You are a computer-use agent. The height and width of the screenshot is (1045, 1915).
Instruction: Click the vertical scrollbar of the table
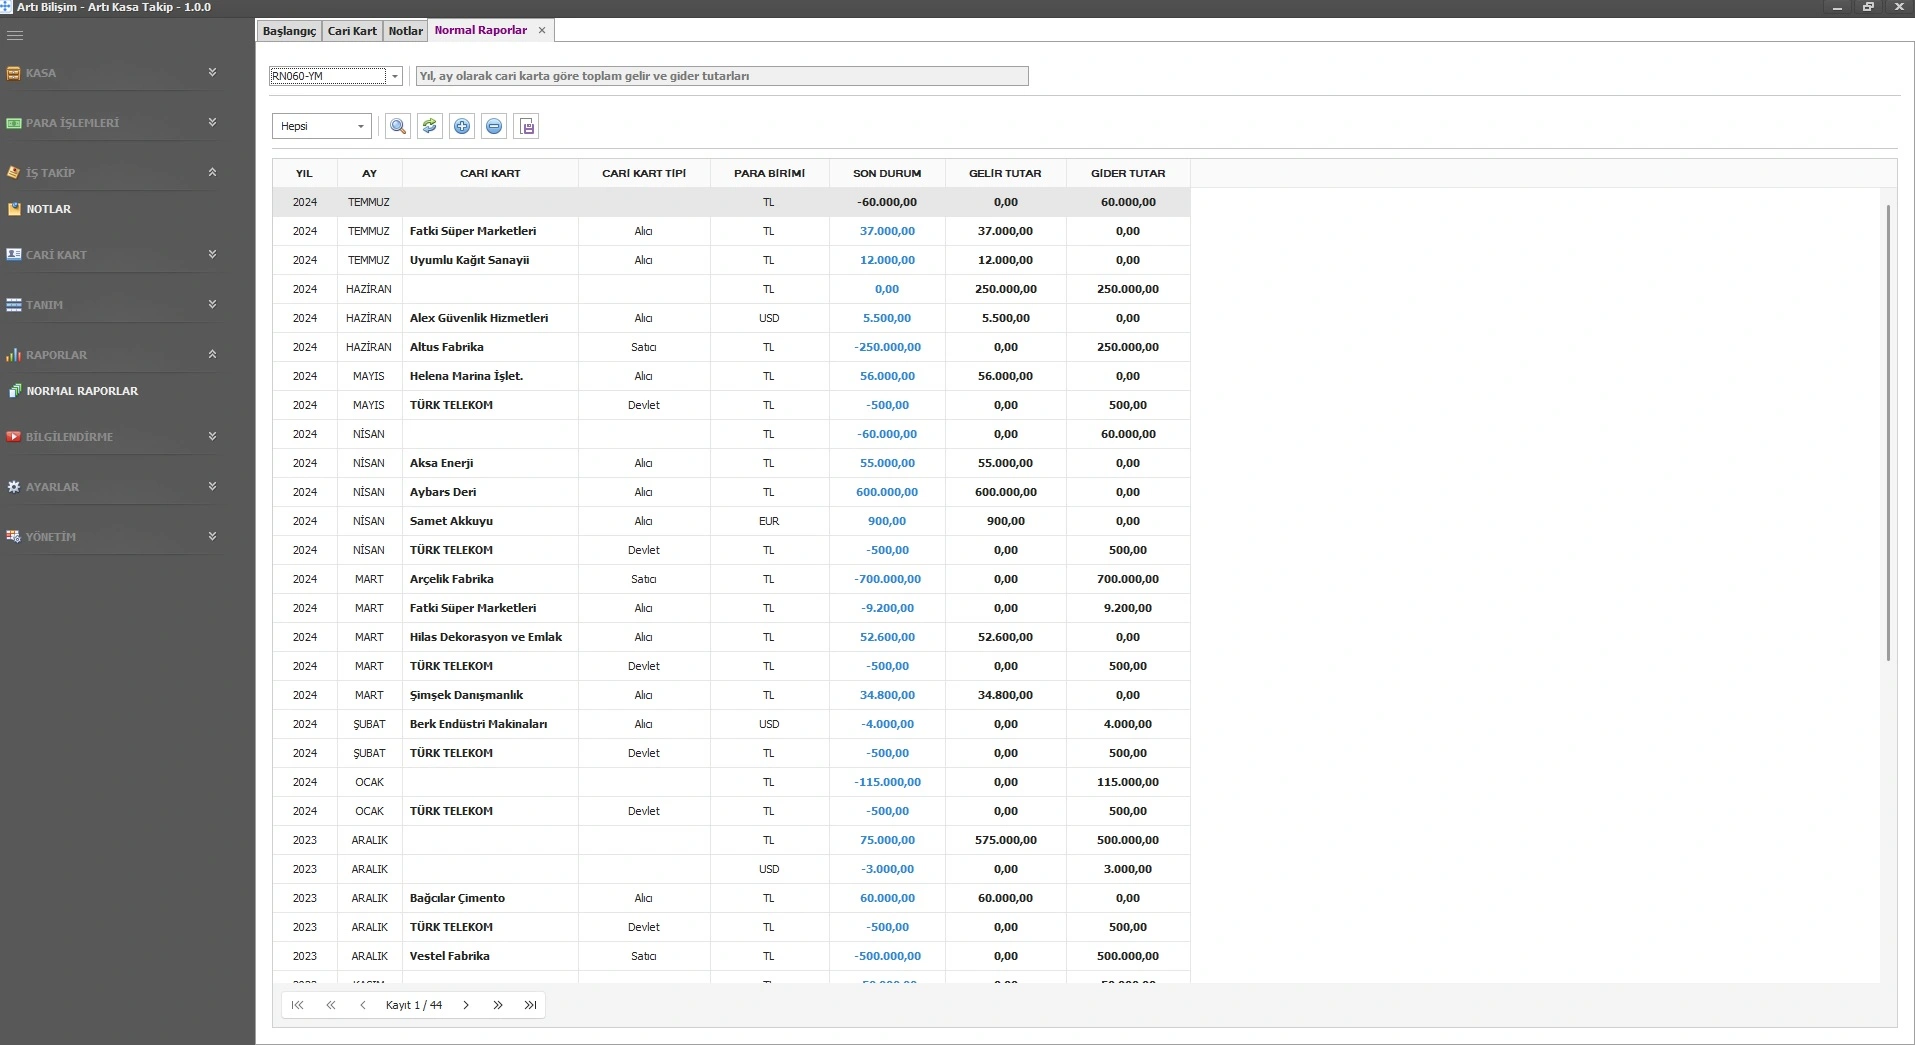pos(1888,432)
